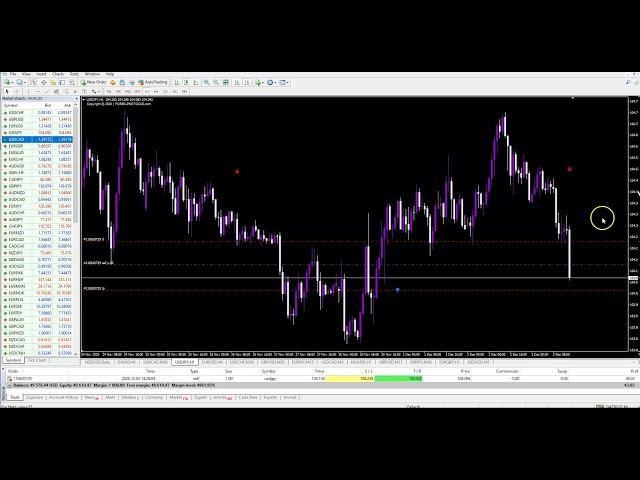Open the Charts menu

tap(57, 74)
